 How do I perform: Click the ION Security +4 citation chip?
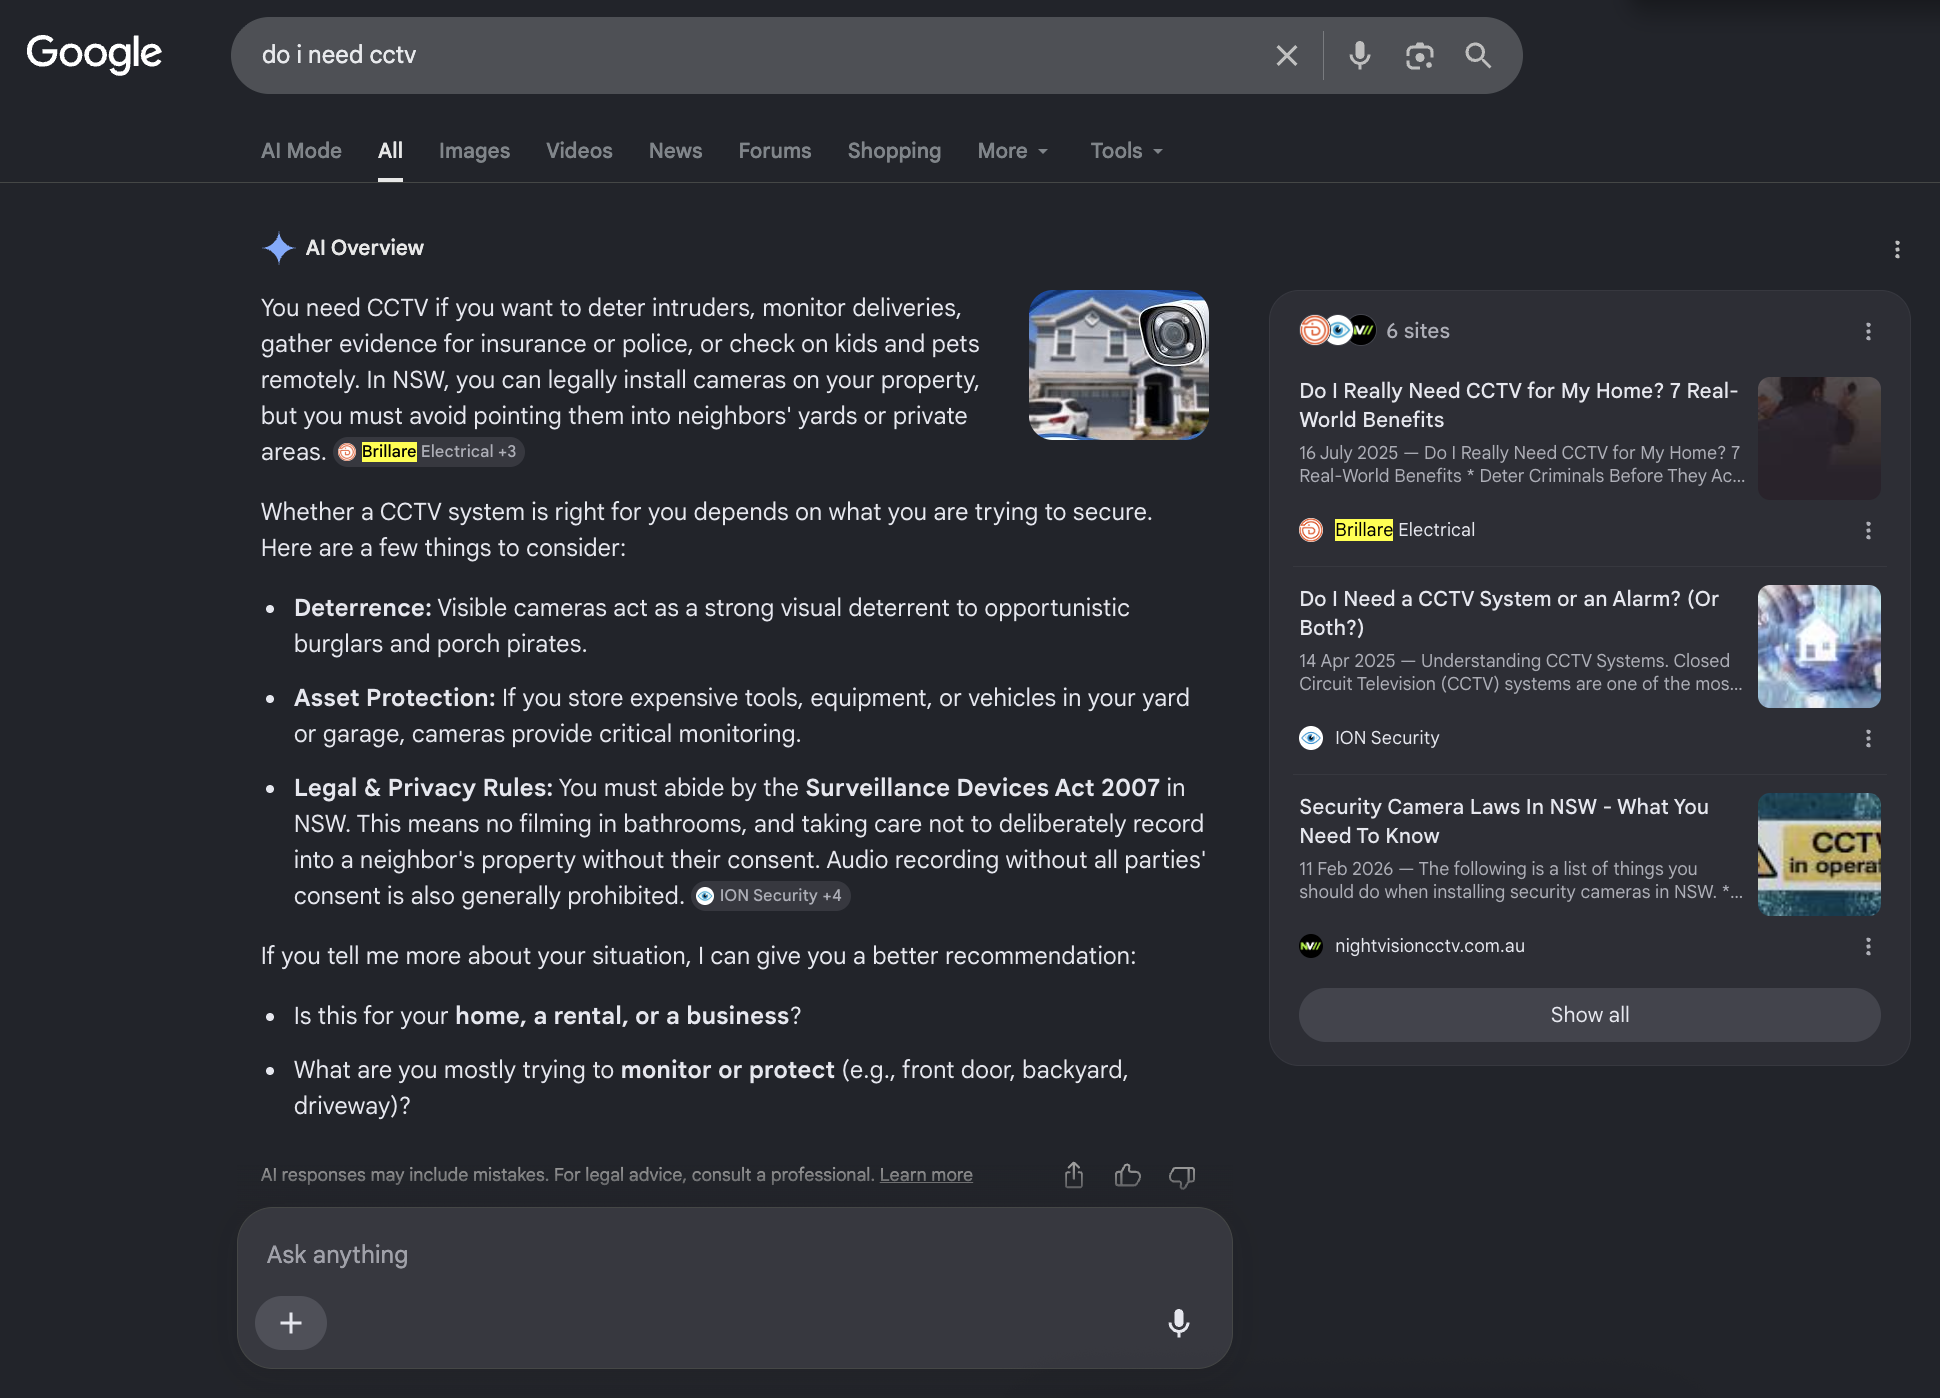(x=771, y=896)
